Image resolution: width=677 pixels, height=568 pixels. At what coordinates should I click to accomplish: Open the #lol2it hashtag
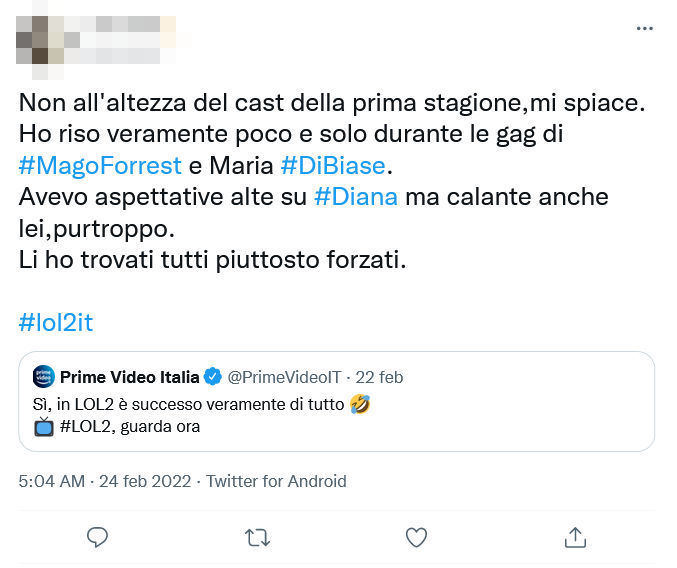point(56,323)
